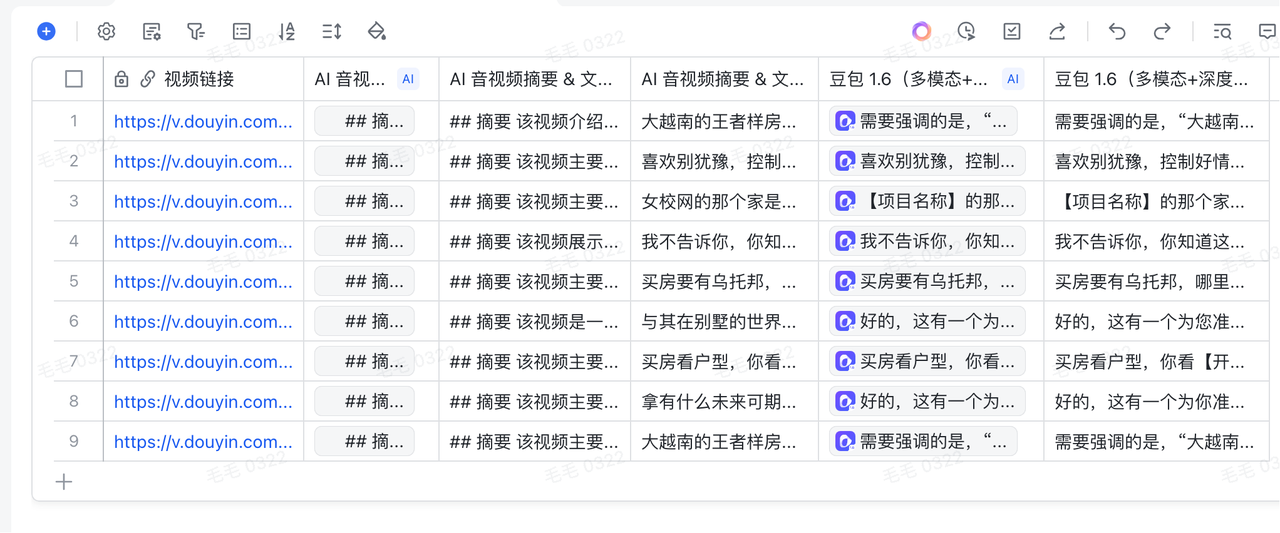
Task: Select the 视频链接 column header
Action: (204, 79)
